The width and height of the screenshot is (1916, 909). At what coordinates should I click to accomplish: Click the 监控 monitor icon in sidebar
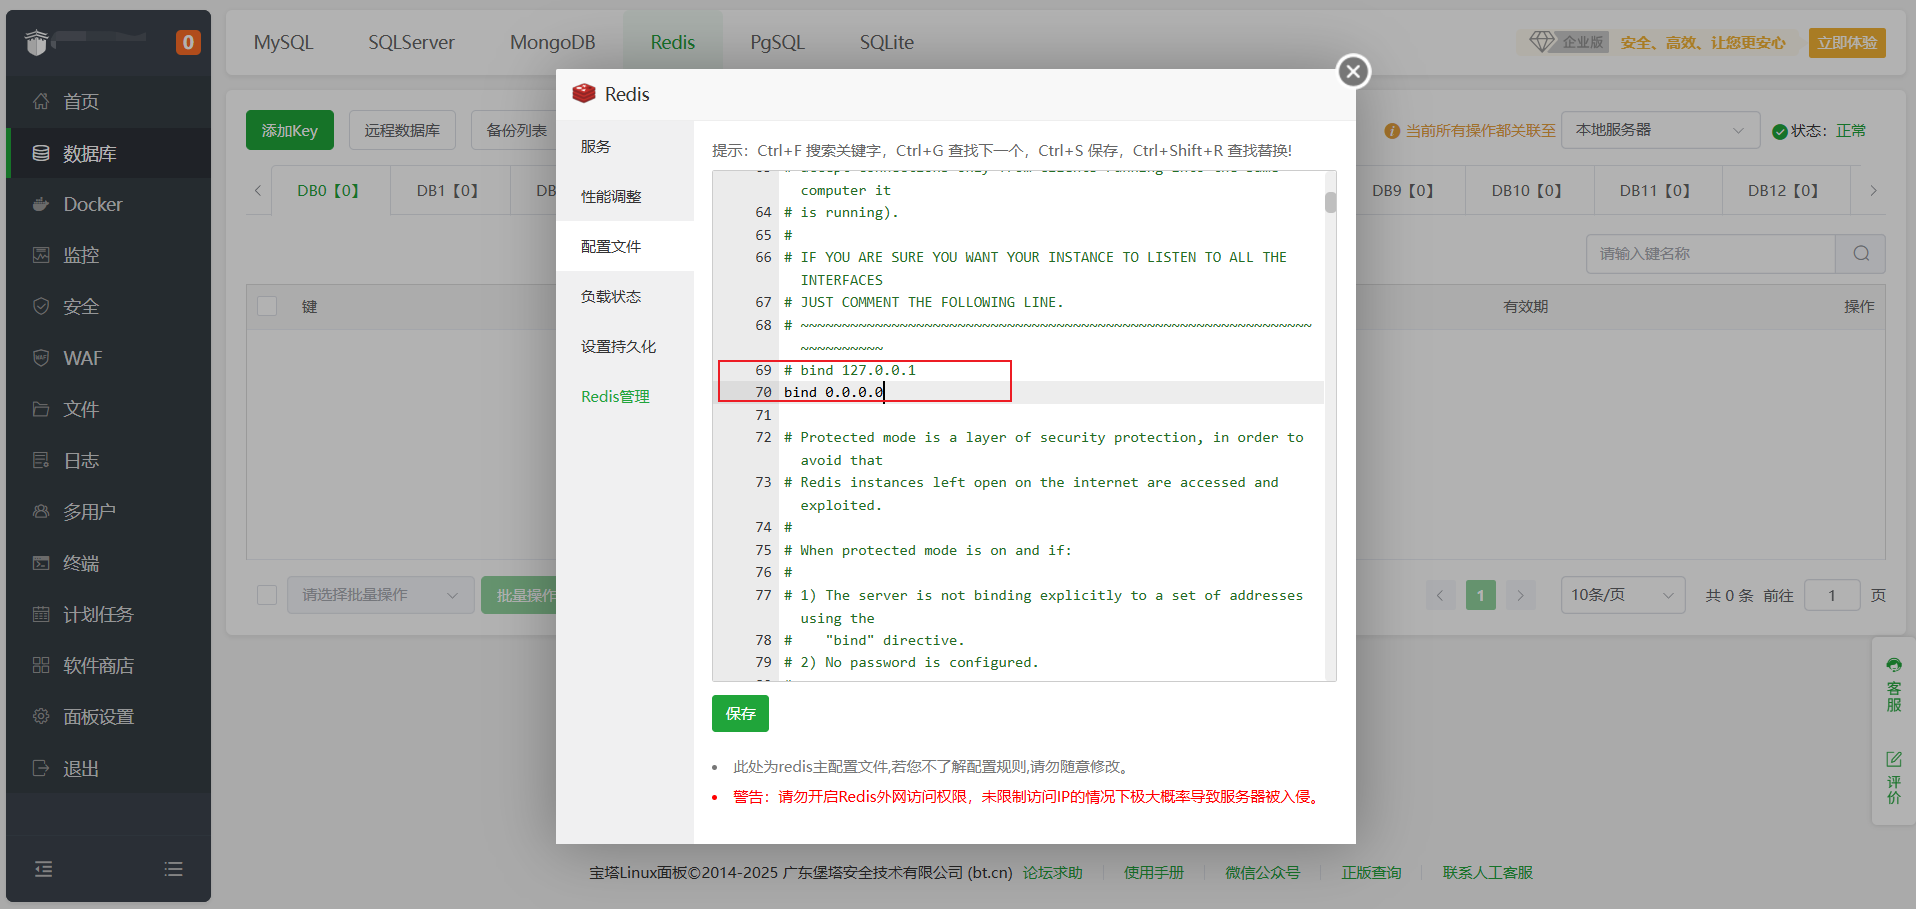click(41, 255)
